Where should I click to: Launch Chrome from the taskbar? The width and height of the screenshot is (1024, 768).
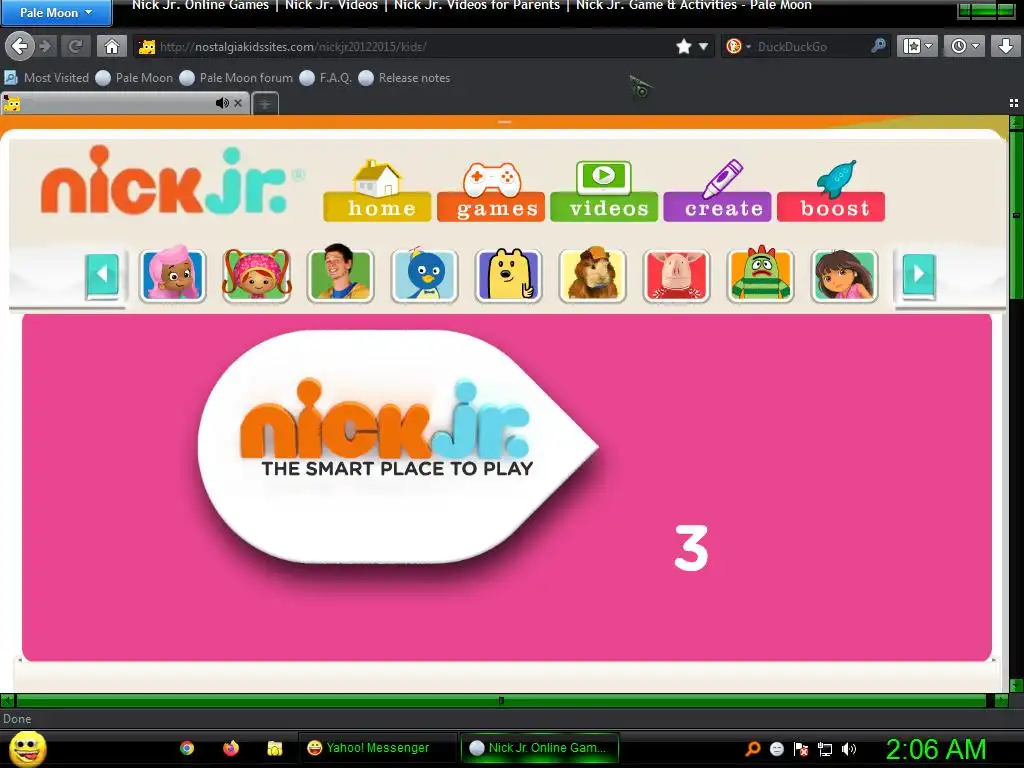pos(187,748)
